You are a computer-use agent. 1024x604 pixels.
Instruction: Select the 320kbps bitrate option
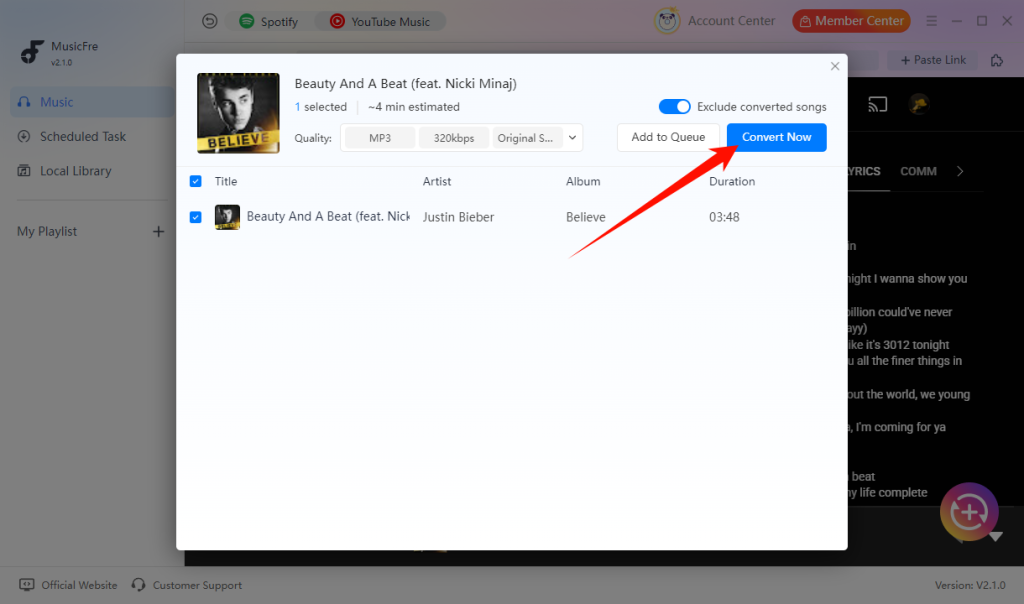click(x=454, y=138)
